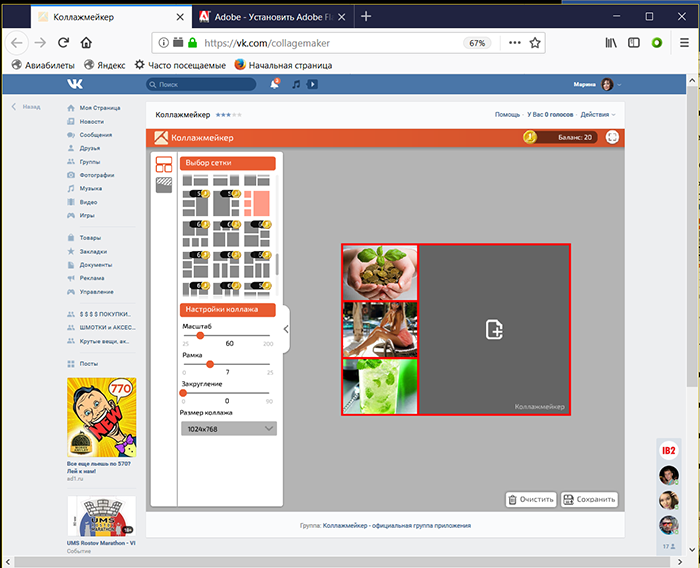Reload the page in Firefox
Screen dimensions: 700x568
(63, 43)
